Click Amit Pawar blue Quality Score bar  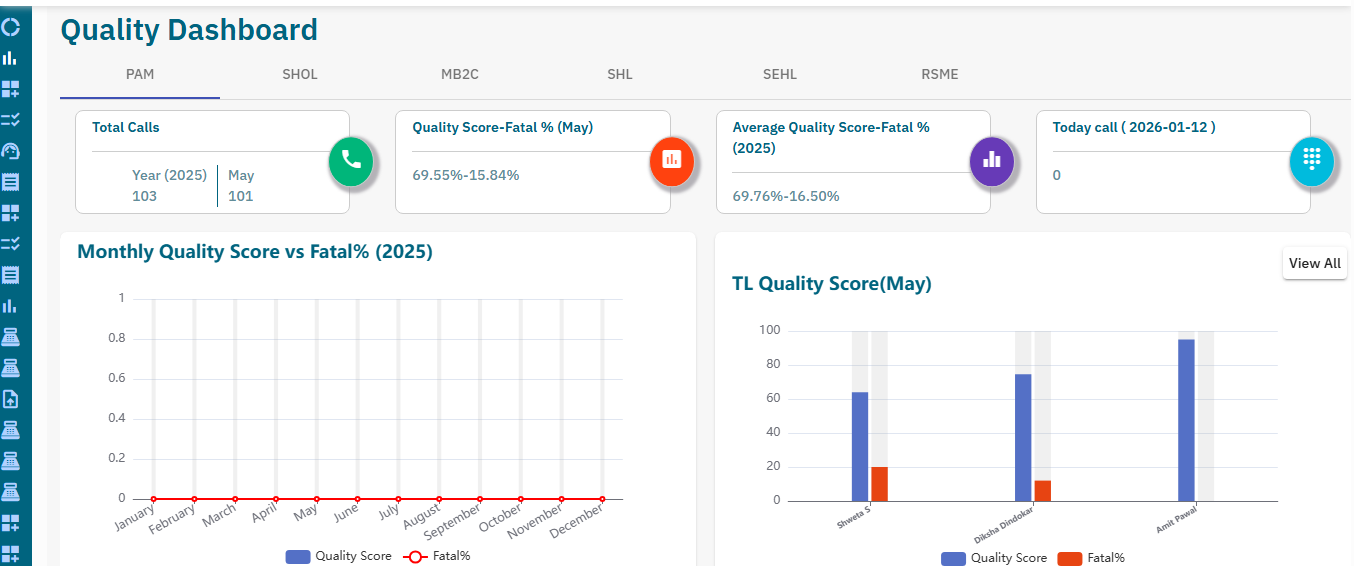click(x=1186, y=420)
